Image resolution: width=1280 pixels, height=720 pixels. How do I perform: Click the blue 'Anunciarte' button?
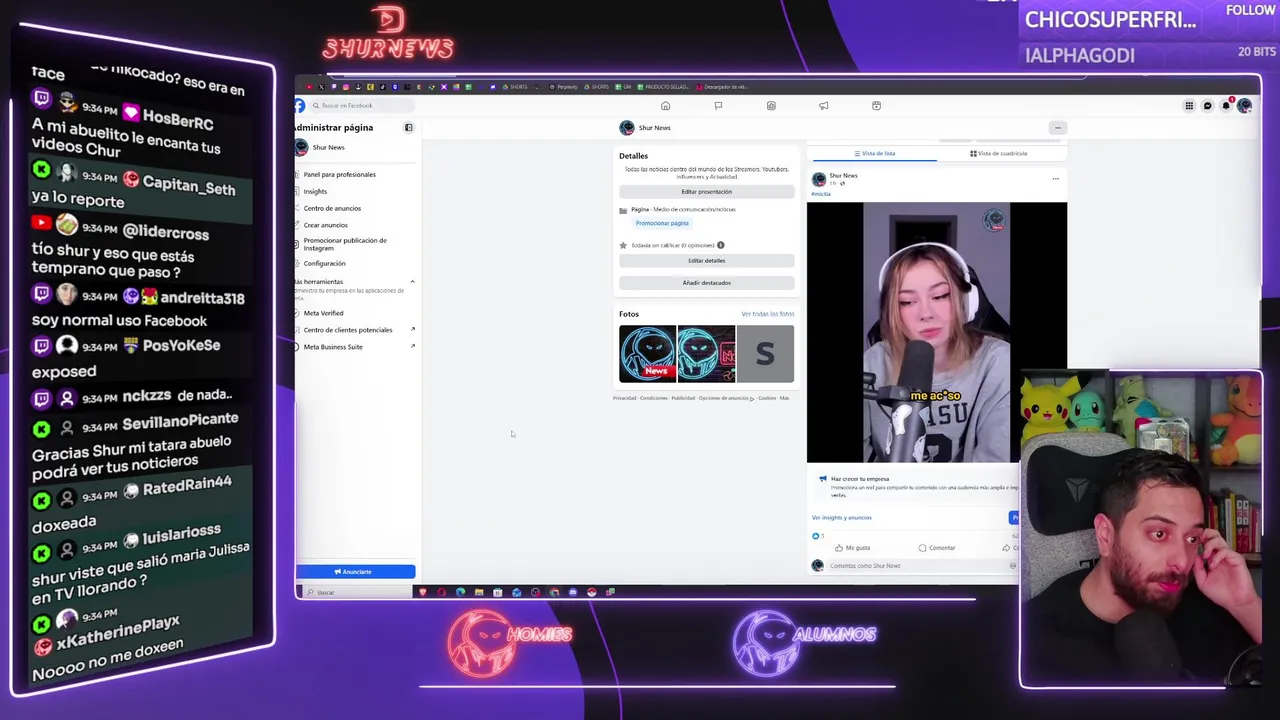(x=355, y=571)
